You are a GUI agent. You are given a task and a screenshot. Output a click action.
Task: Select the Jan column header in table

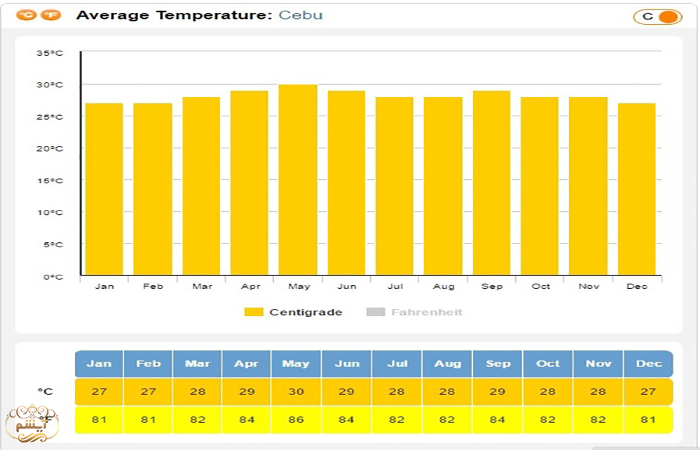[x=99, y=364]
